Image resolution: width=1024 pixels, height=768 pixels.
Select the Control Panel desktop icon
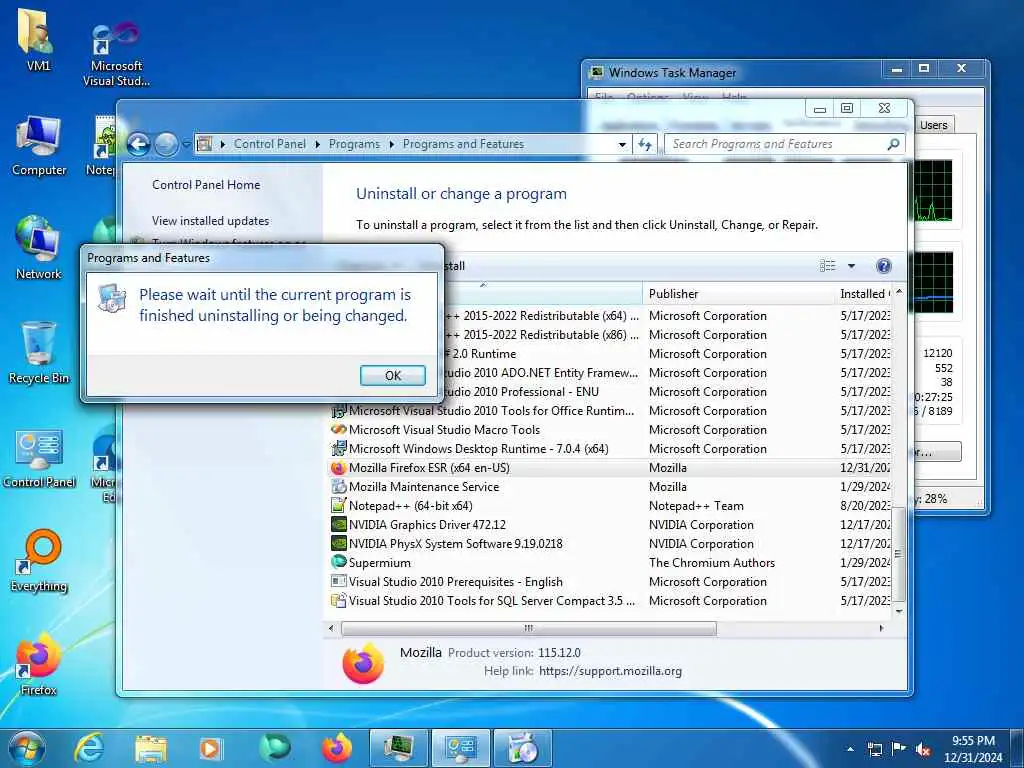pos(39,458)
